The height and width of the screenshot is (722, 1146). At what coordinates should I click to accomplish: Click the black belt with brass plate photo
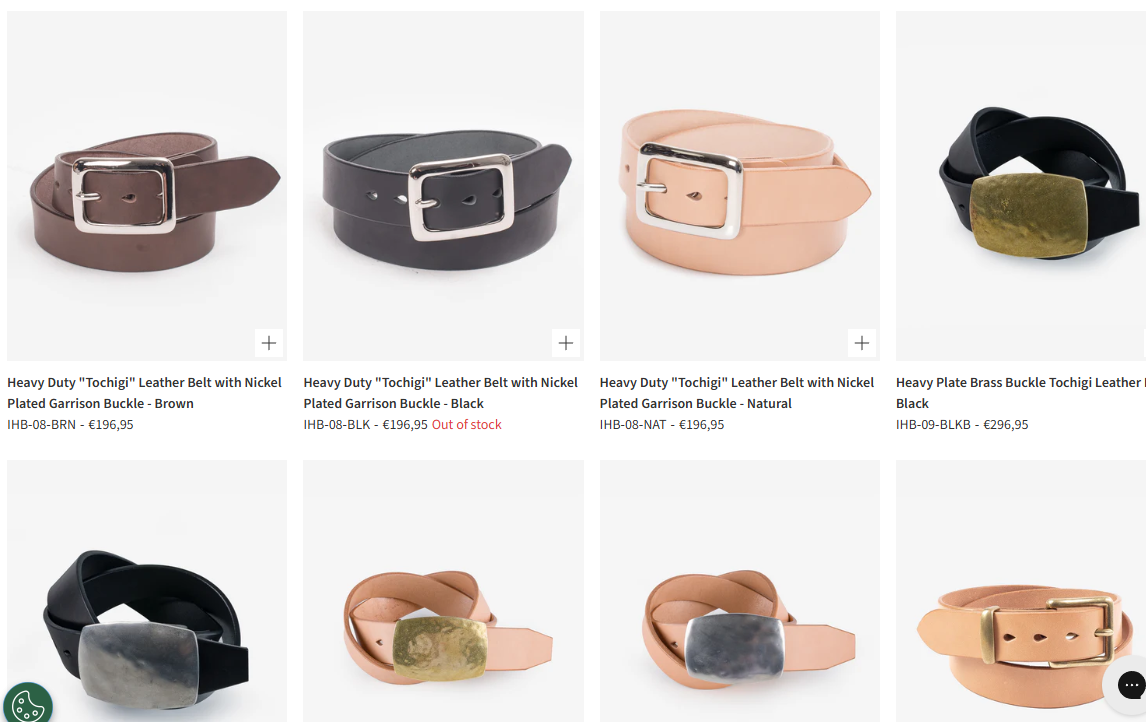point(1021,186)
